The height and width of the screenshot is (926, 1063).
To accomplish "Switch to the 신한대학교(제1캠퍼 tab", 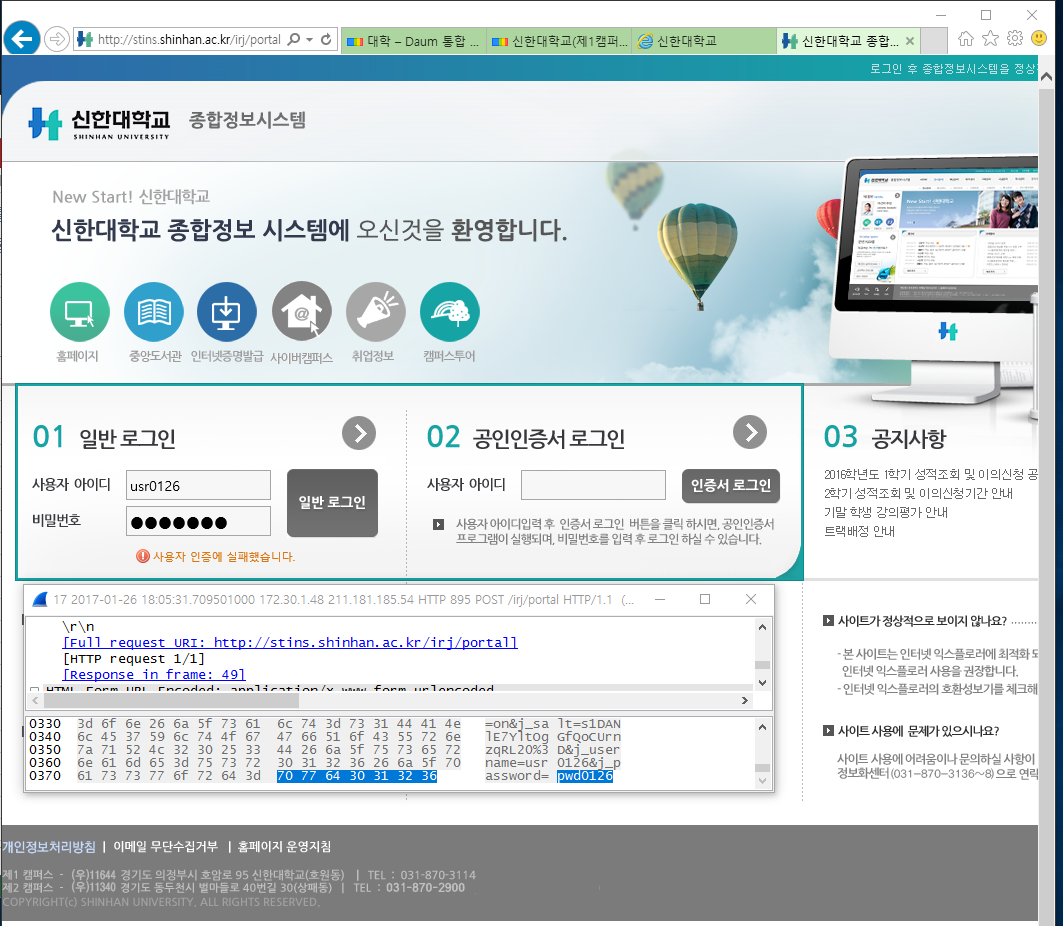I will click(559, 41).
